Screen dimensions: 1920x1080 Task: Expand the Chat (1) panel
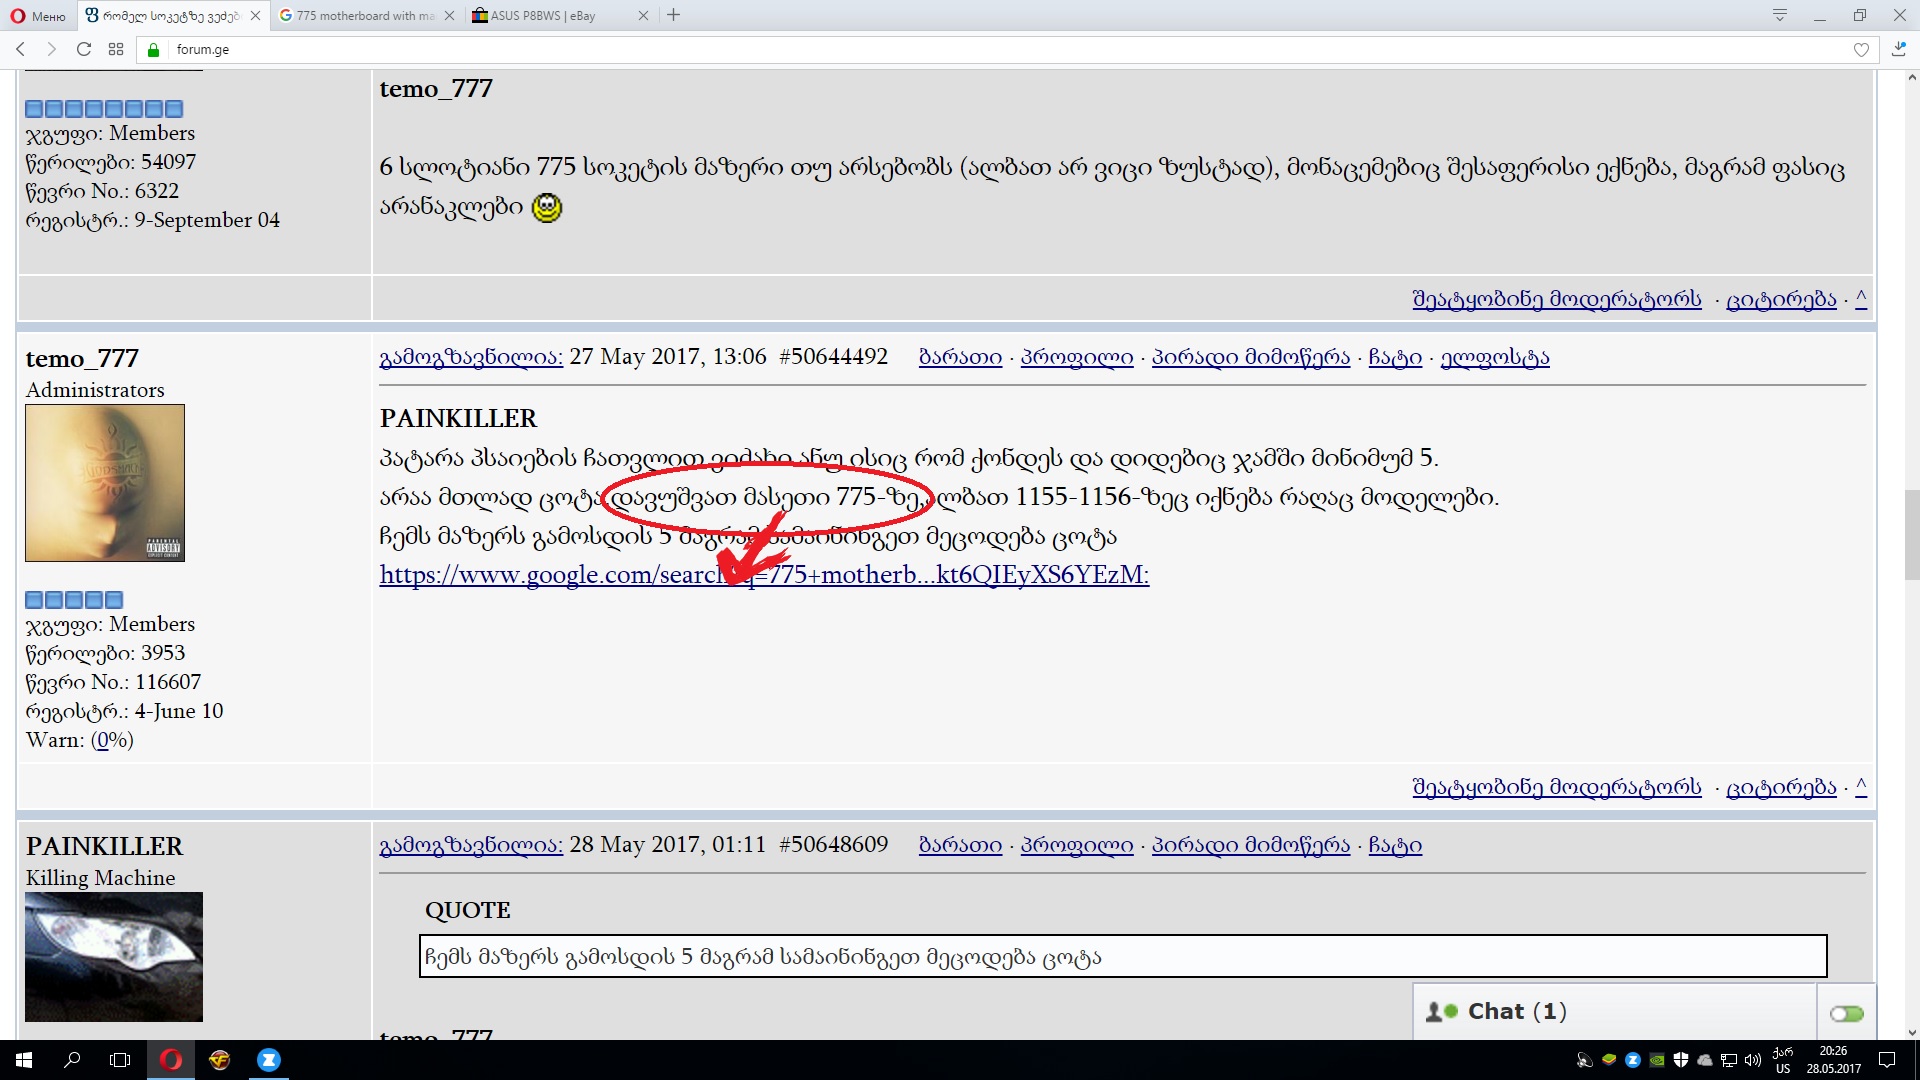1515,1011
